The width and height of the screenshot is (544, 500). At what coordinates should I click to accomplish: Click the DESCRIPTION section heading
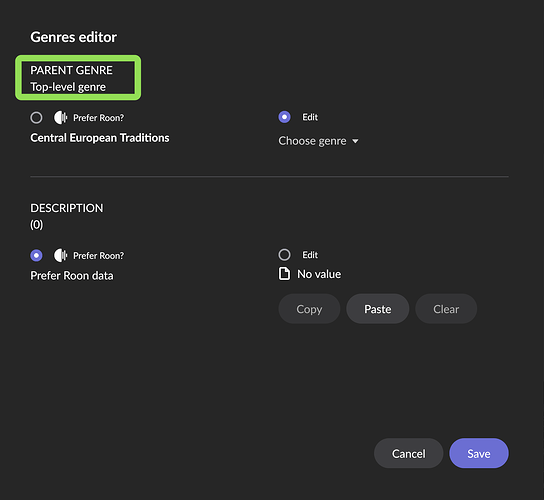[67, 208]
